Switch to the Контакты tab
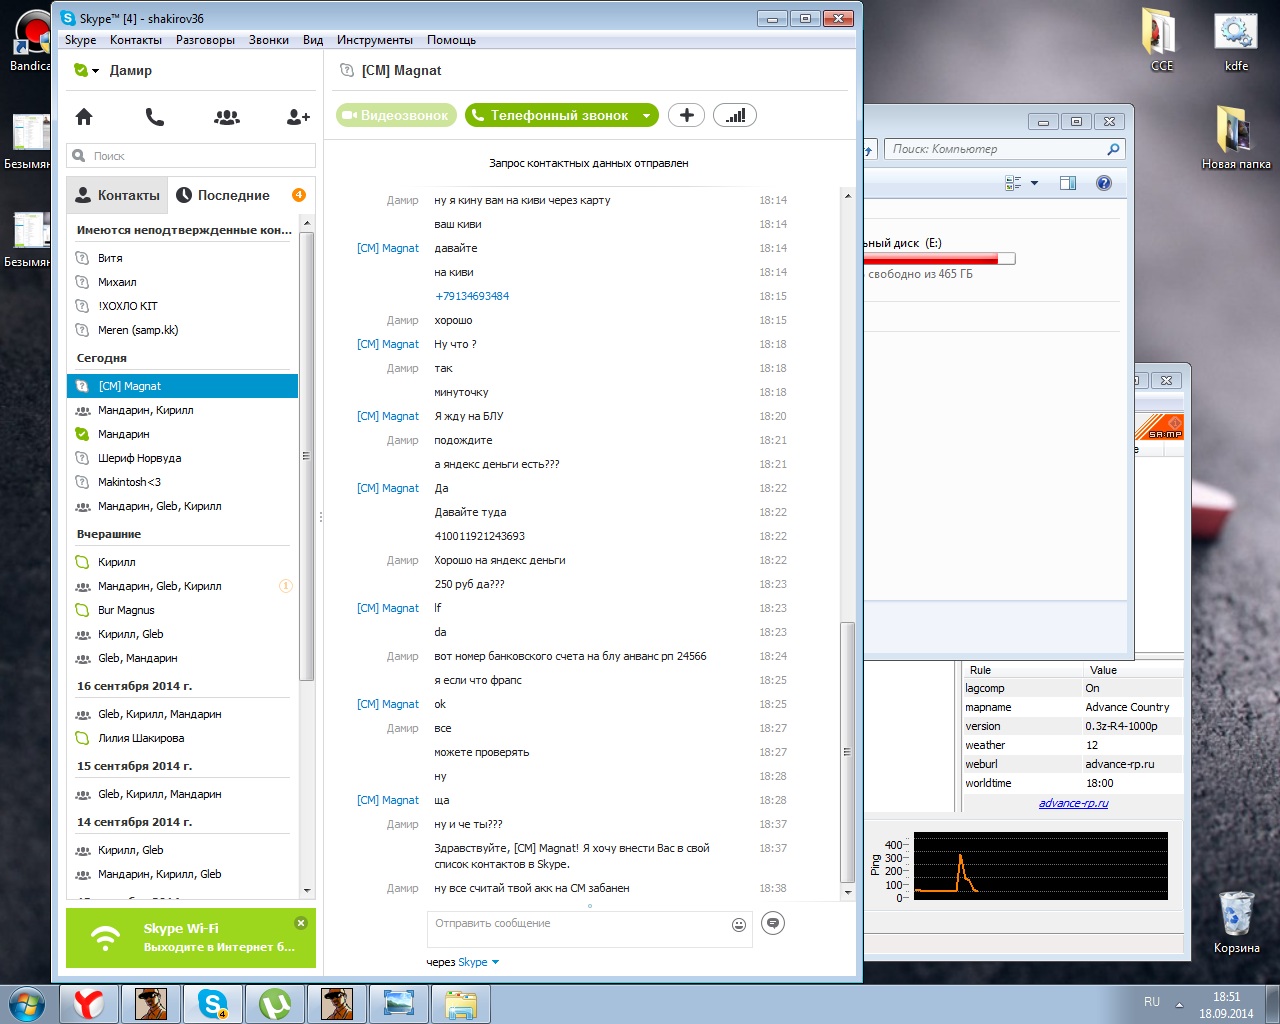Viewport: 1280px width, 1024px height. (x=117, y=195)
